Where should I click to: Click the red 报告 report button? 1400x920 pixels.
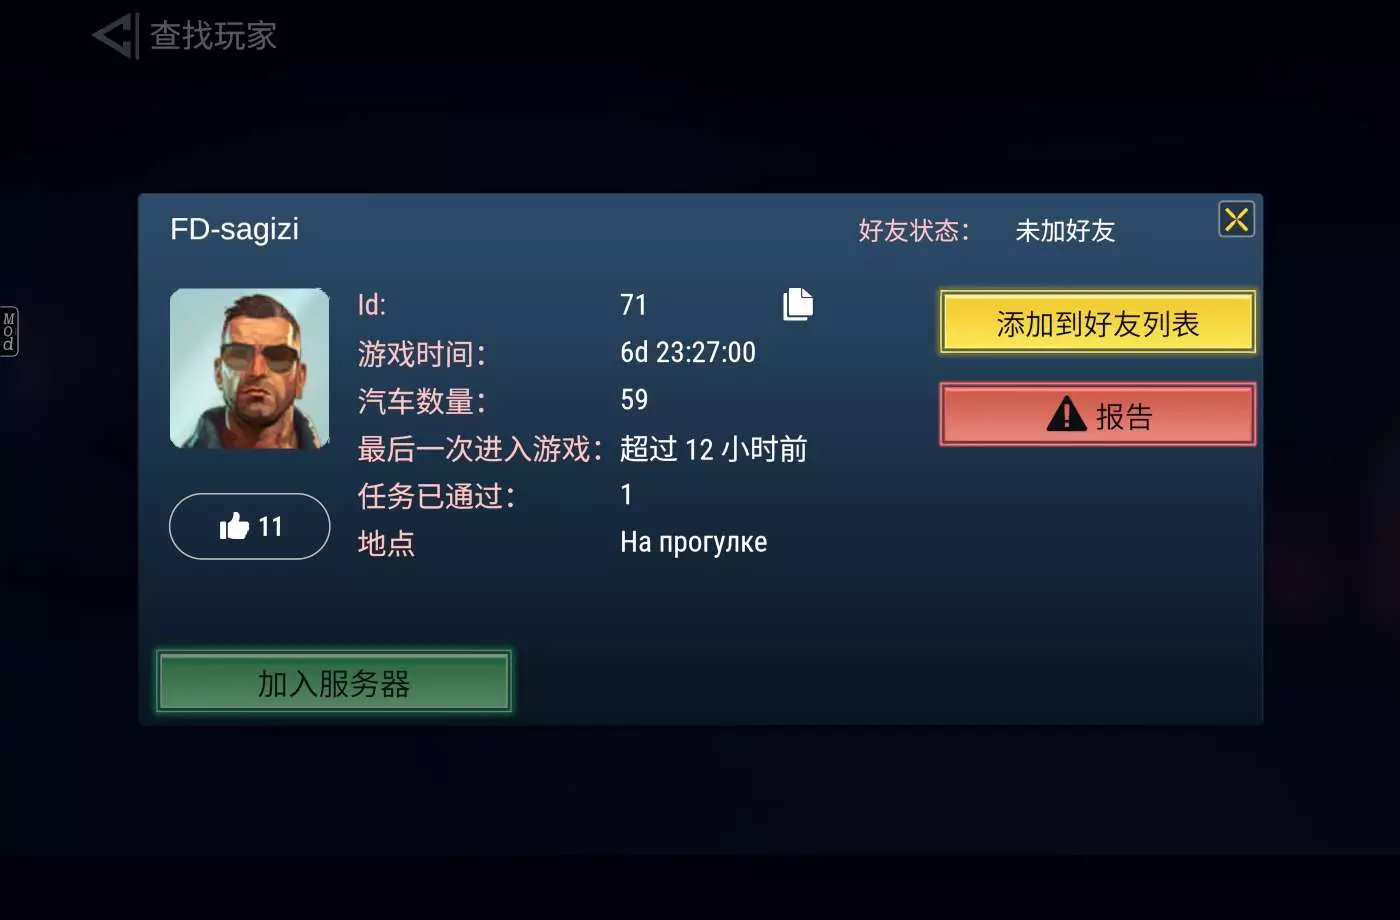pos(1097,414)
